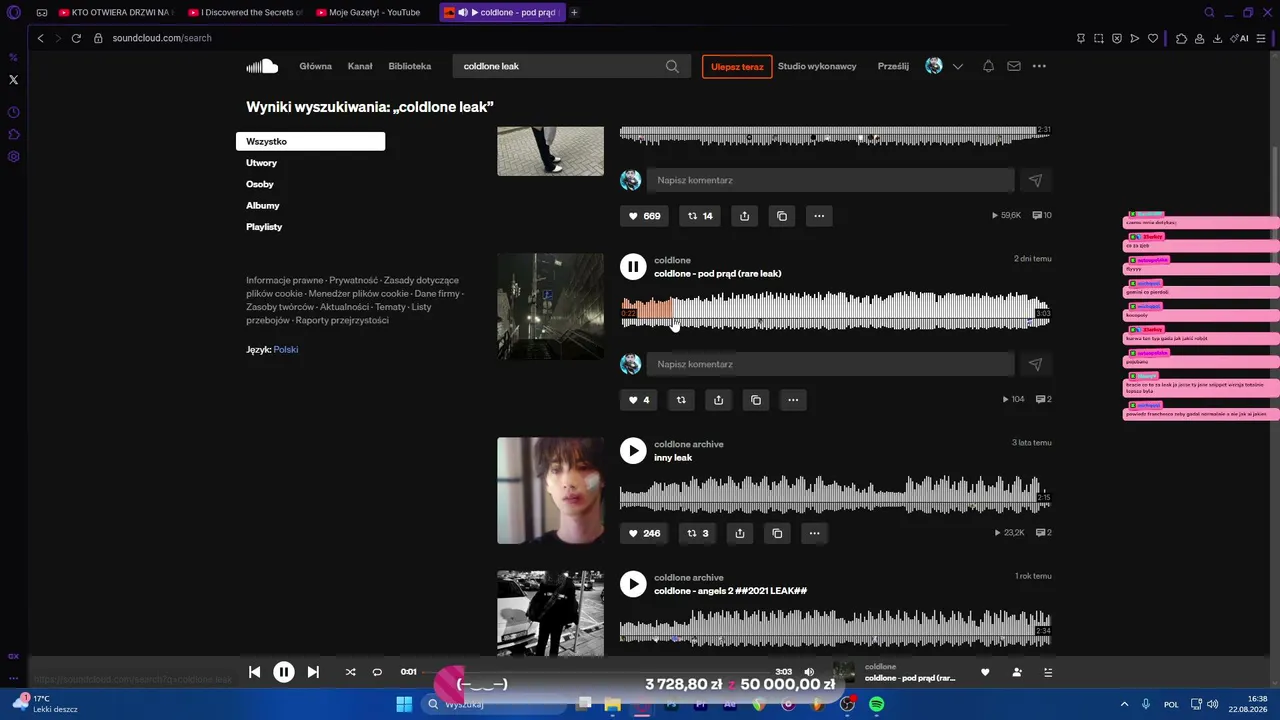This screenshot has height=720, width=1280.
Task: Copy link for the 'inny leak' track
Action: [777, 533]
